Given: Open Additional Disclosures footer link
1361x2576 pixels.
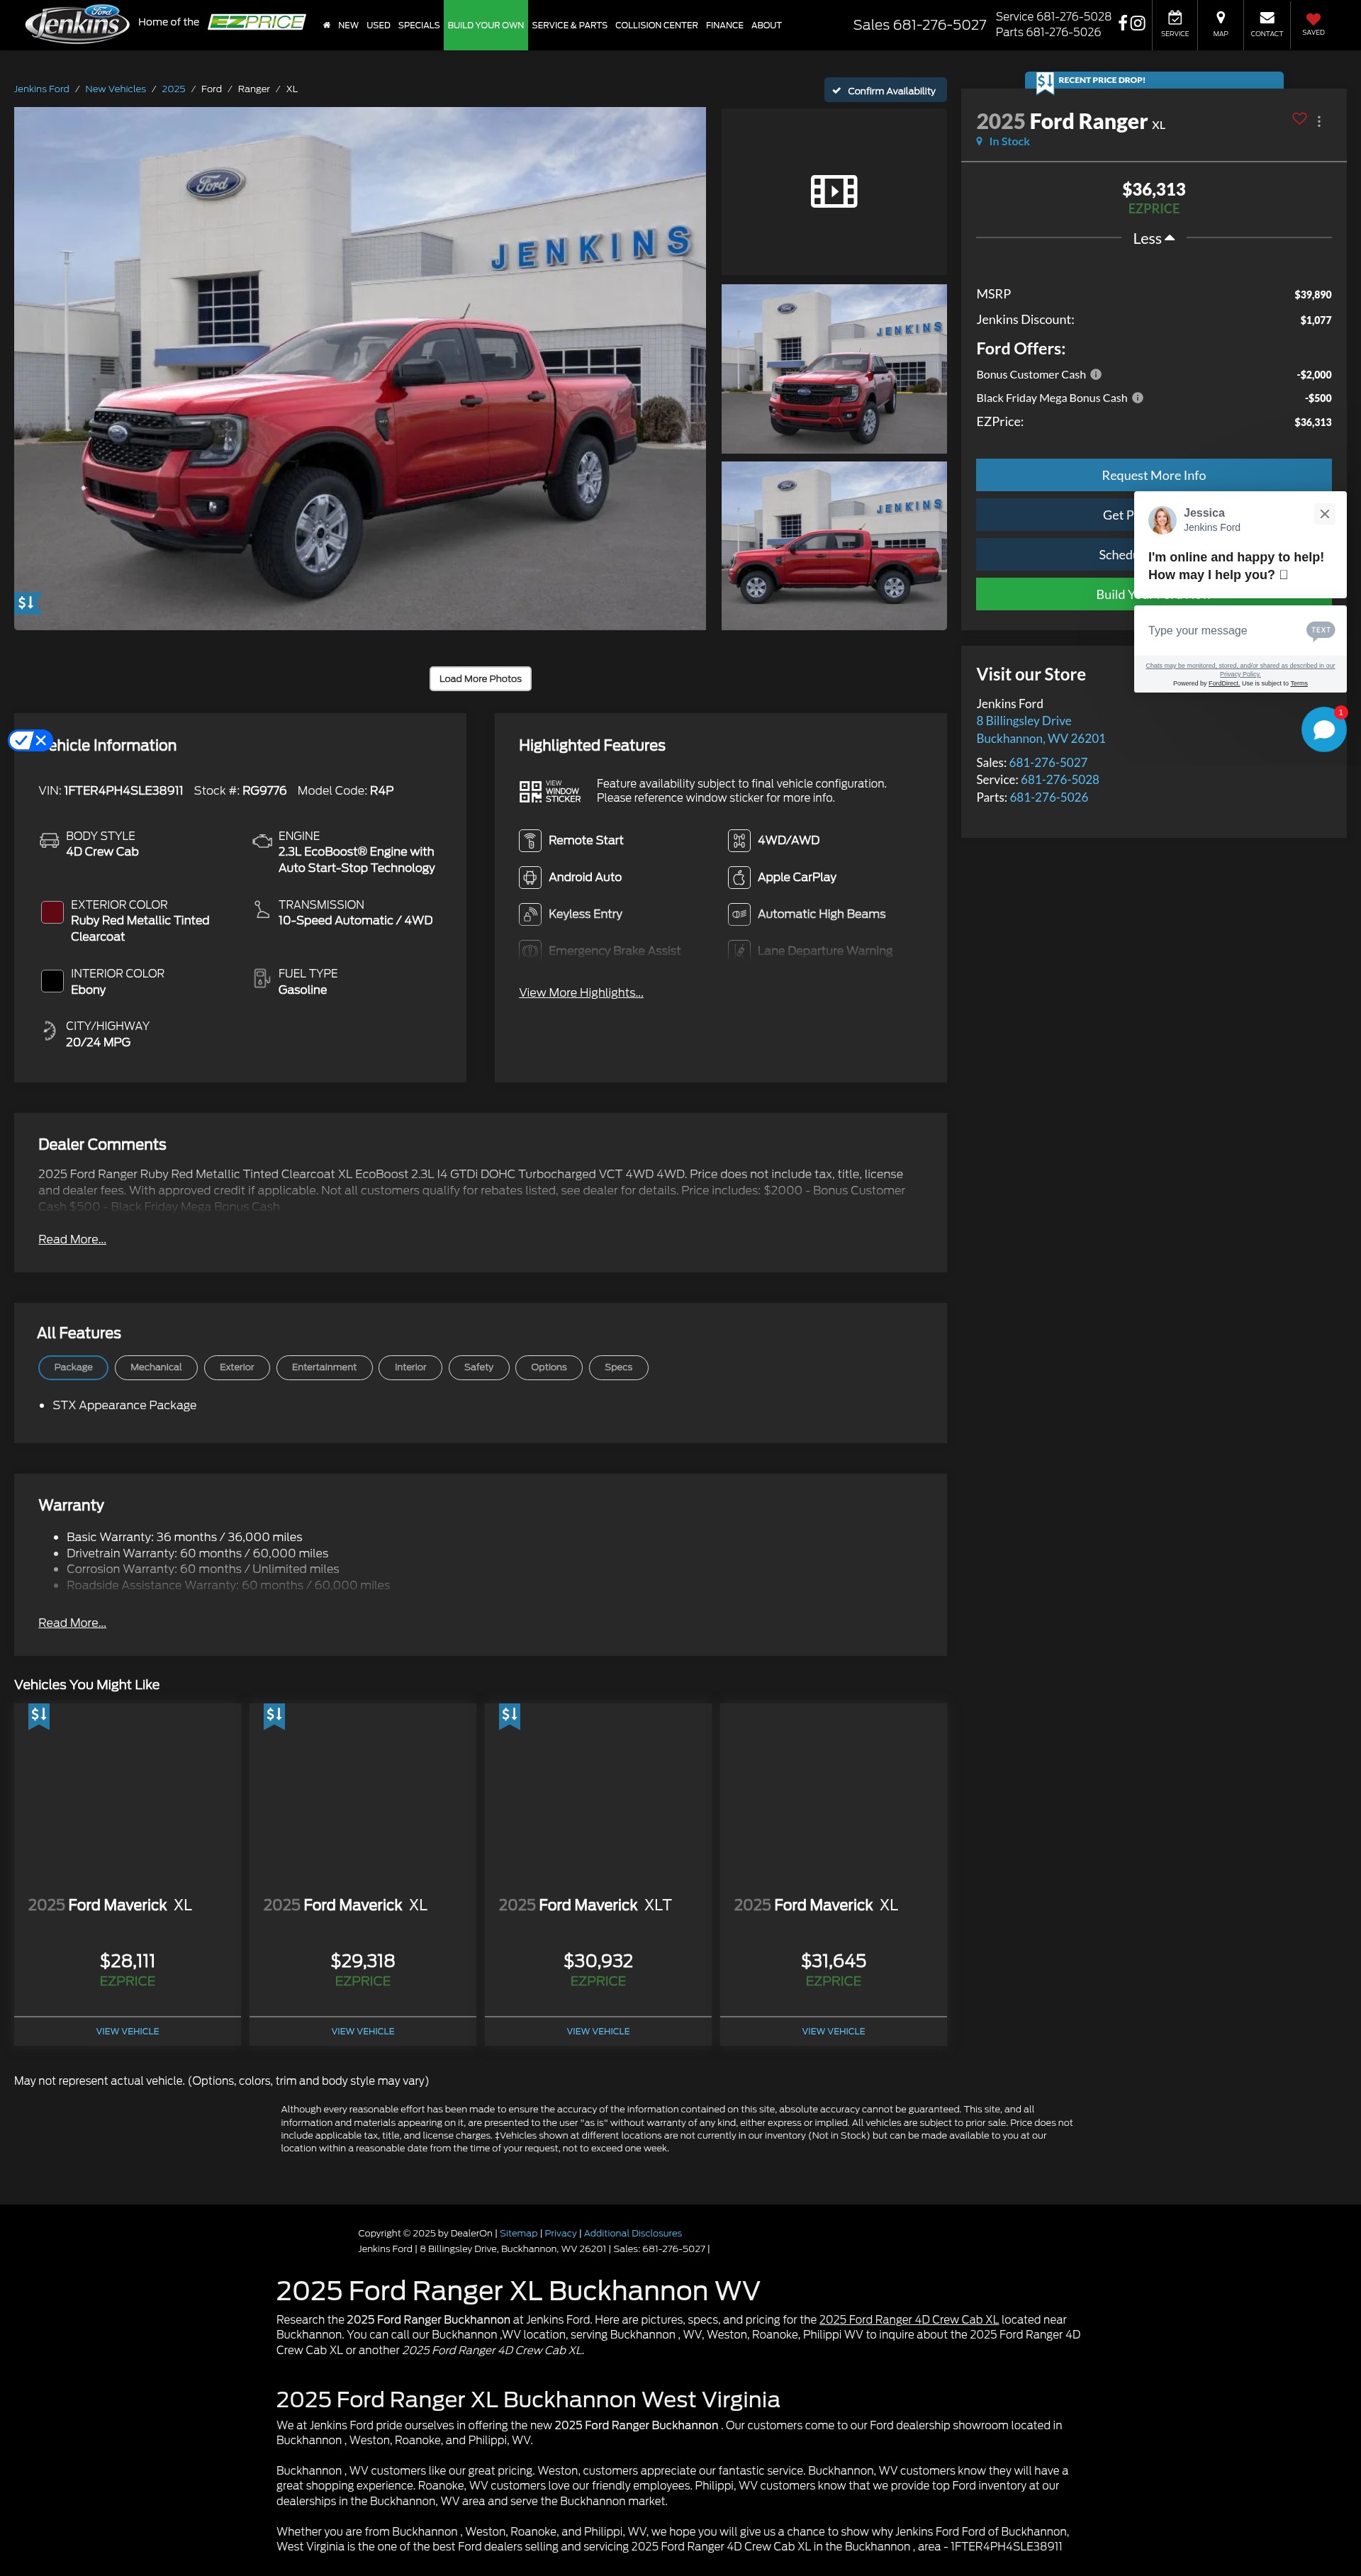Looking at the screenshot, I should pyautogui.click(x=633, y=2233).
